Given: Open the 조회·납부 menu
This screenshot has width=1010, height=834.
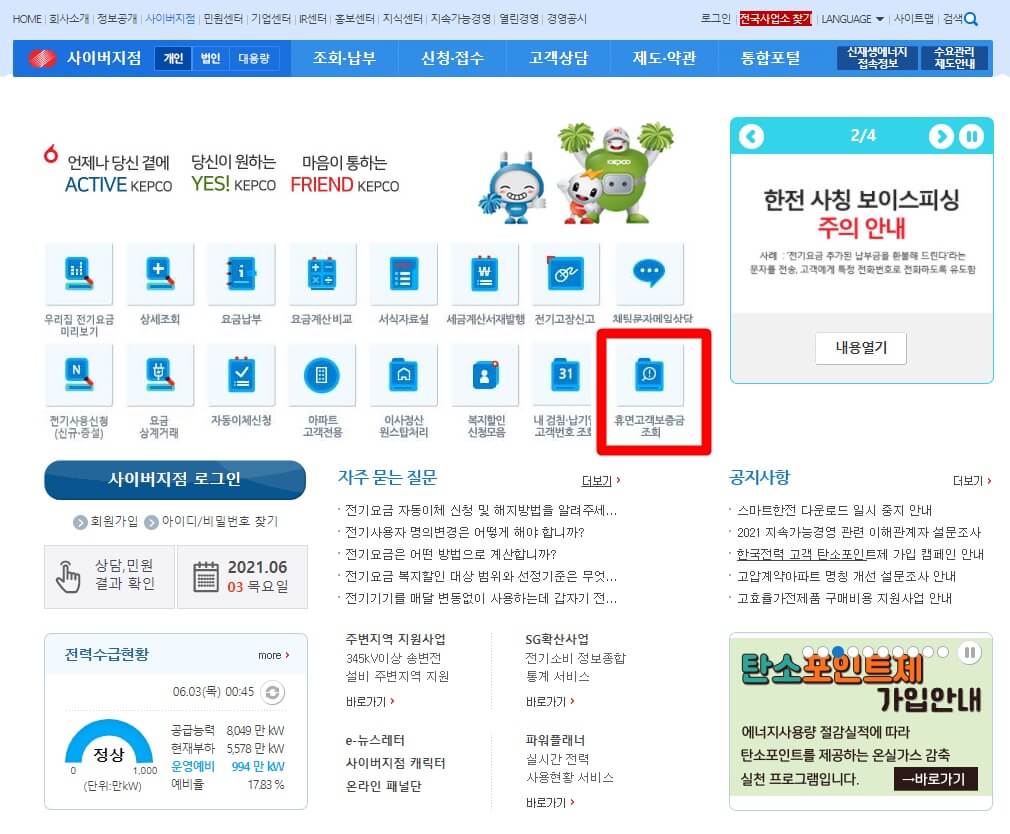Looking at the screenshot, I should coord(345,58).
